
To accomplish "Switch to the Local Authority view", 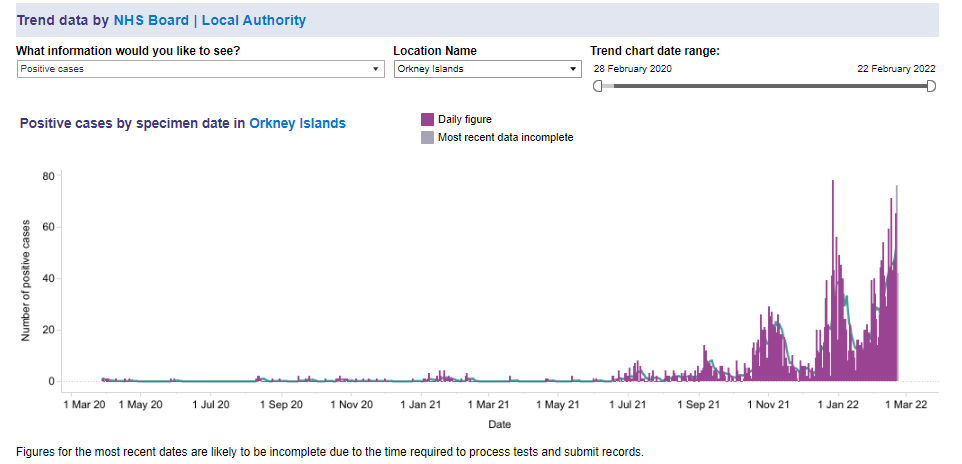I will point(254,20).
